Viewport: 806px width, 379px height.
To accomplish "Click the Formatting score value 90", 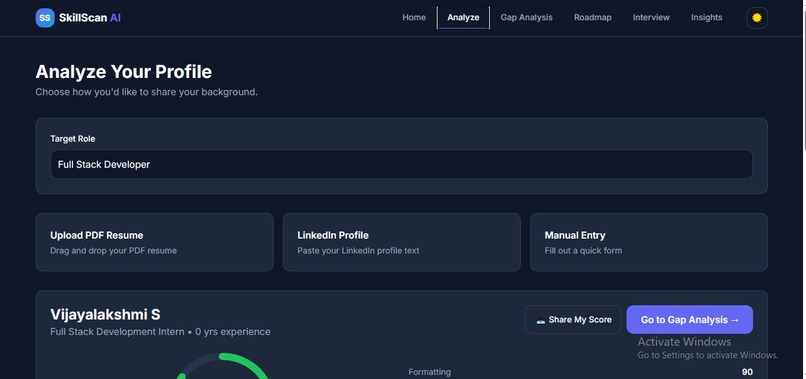I will click(x=747, y=372).
